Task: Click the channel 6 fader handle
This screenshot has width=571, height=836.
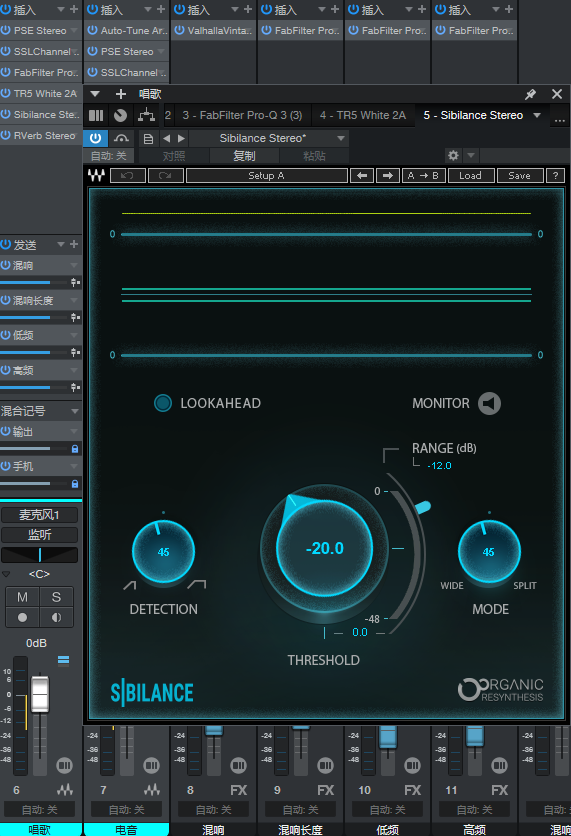Action: pos(40,694)
